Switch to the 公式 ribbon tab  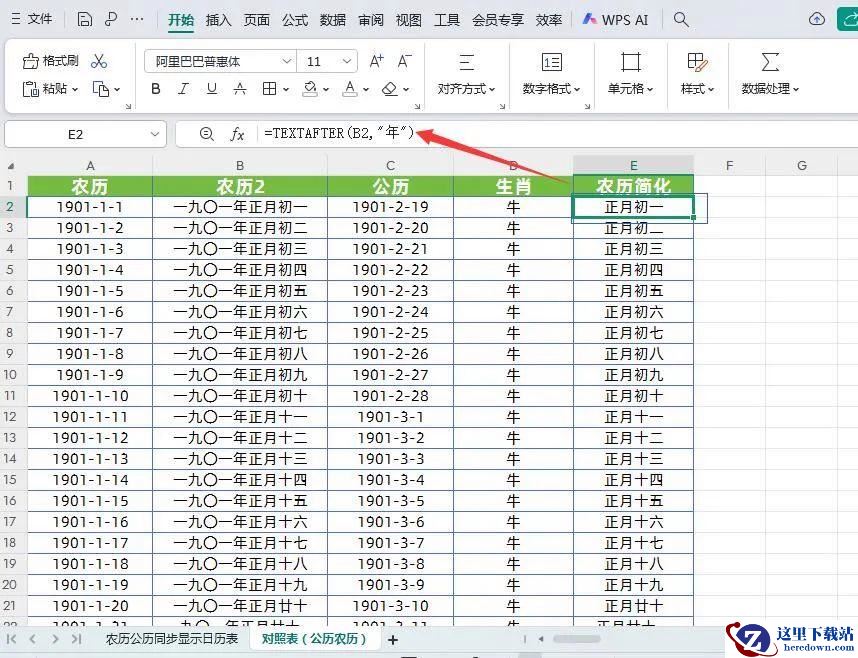(295, 20)
